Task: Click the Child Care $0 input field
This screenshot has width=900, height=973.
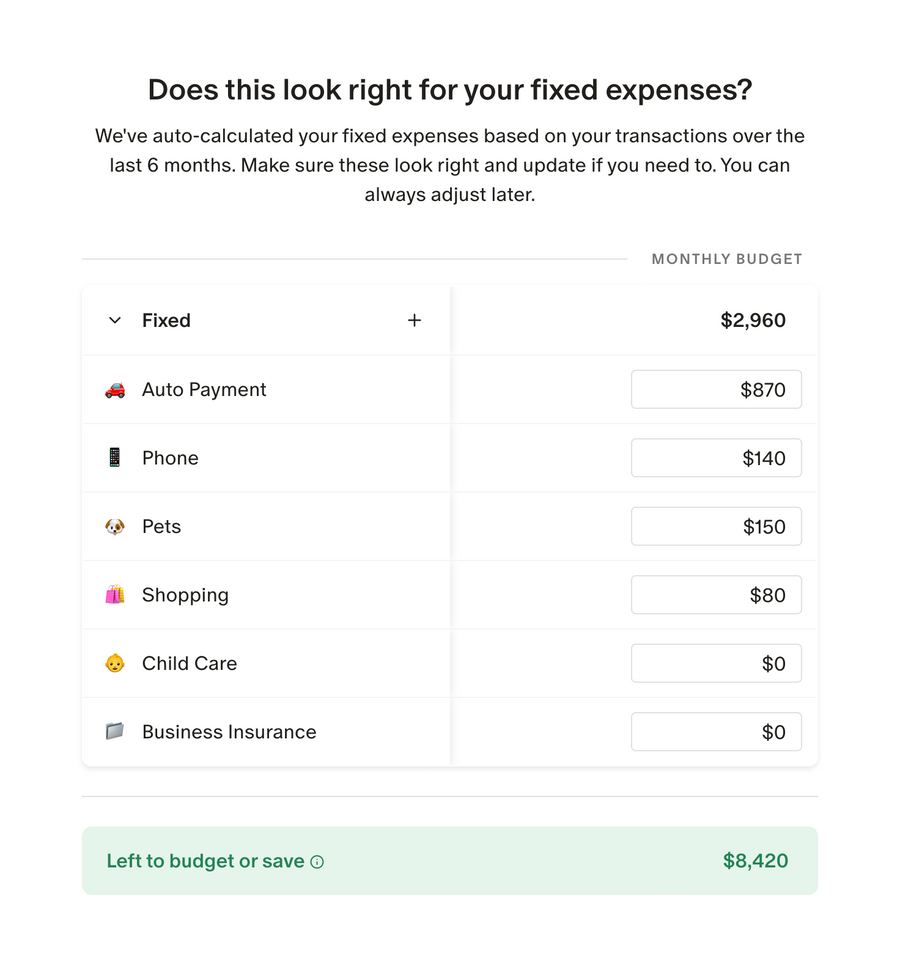Action: click(x=716, y=663)
